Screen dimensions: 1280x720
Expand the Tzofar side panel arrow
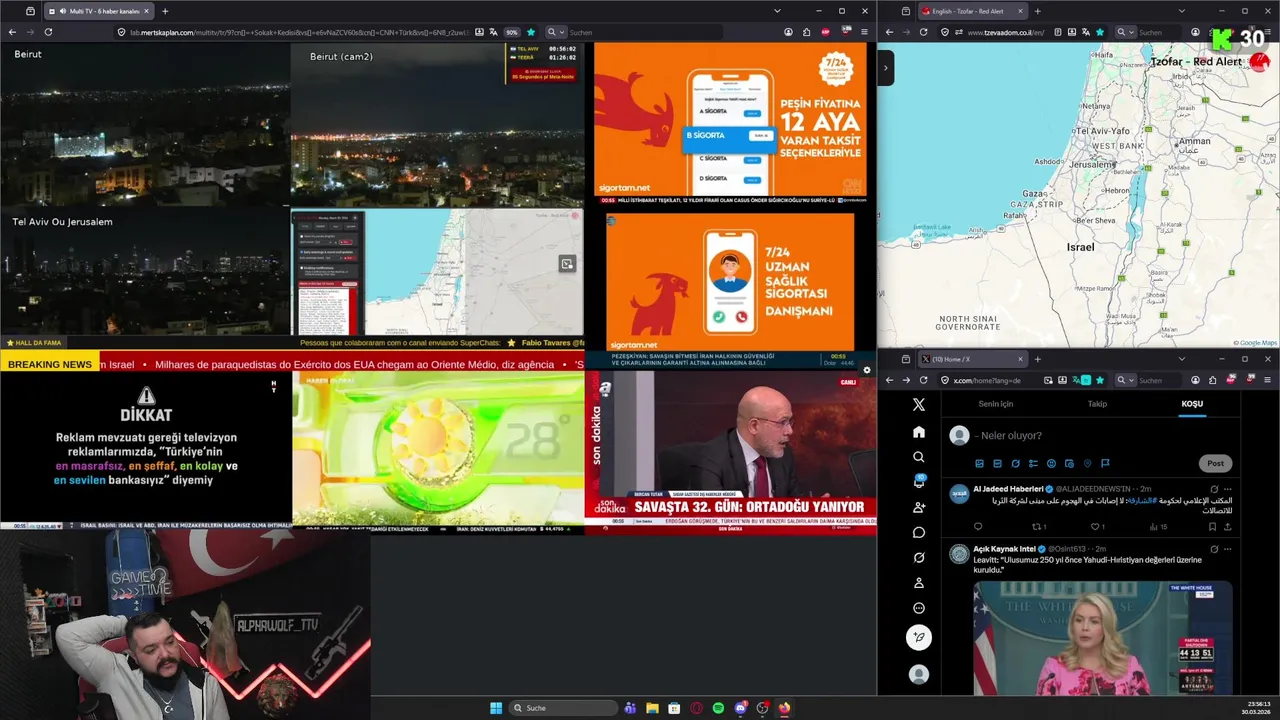[x=885, y=68]
